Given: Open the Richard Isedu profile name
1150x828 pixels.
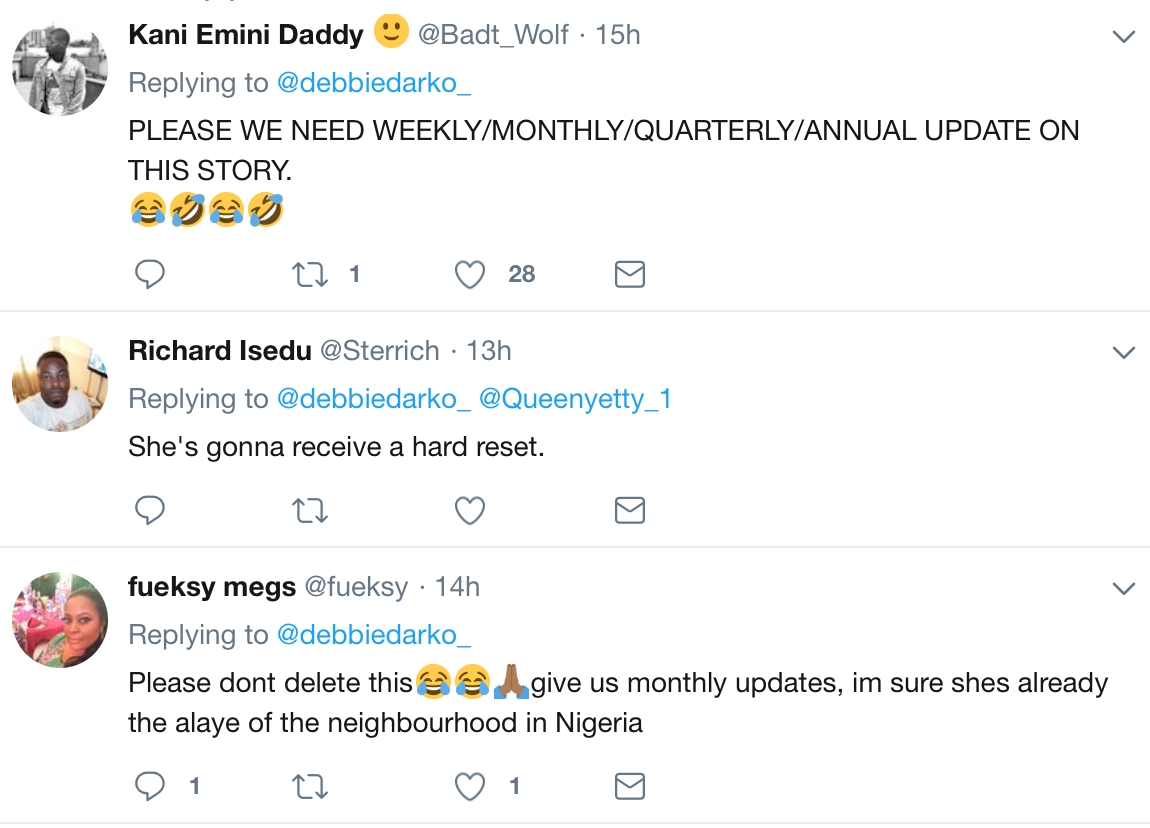Looking at the screenshot, I should click(x=219, y=351).
